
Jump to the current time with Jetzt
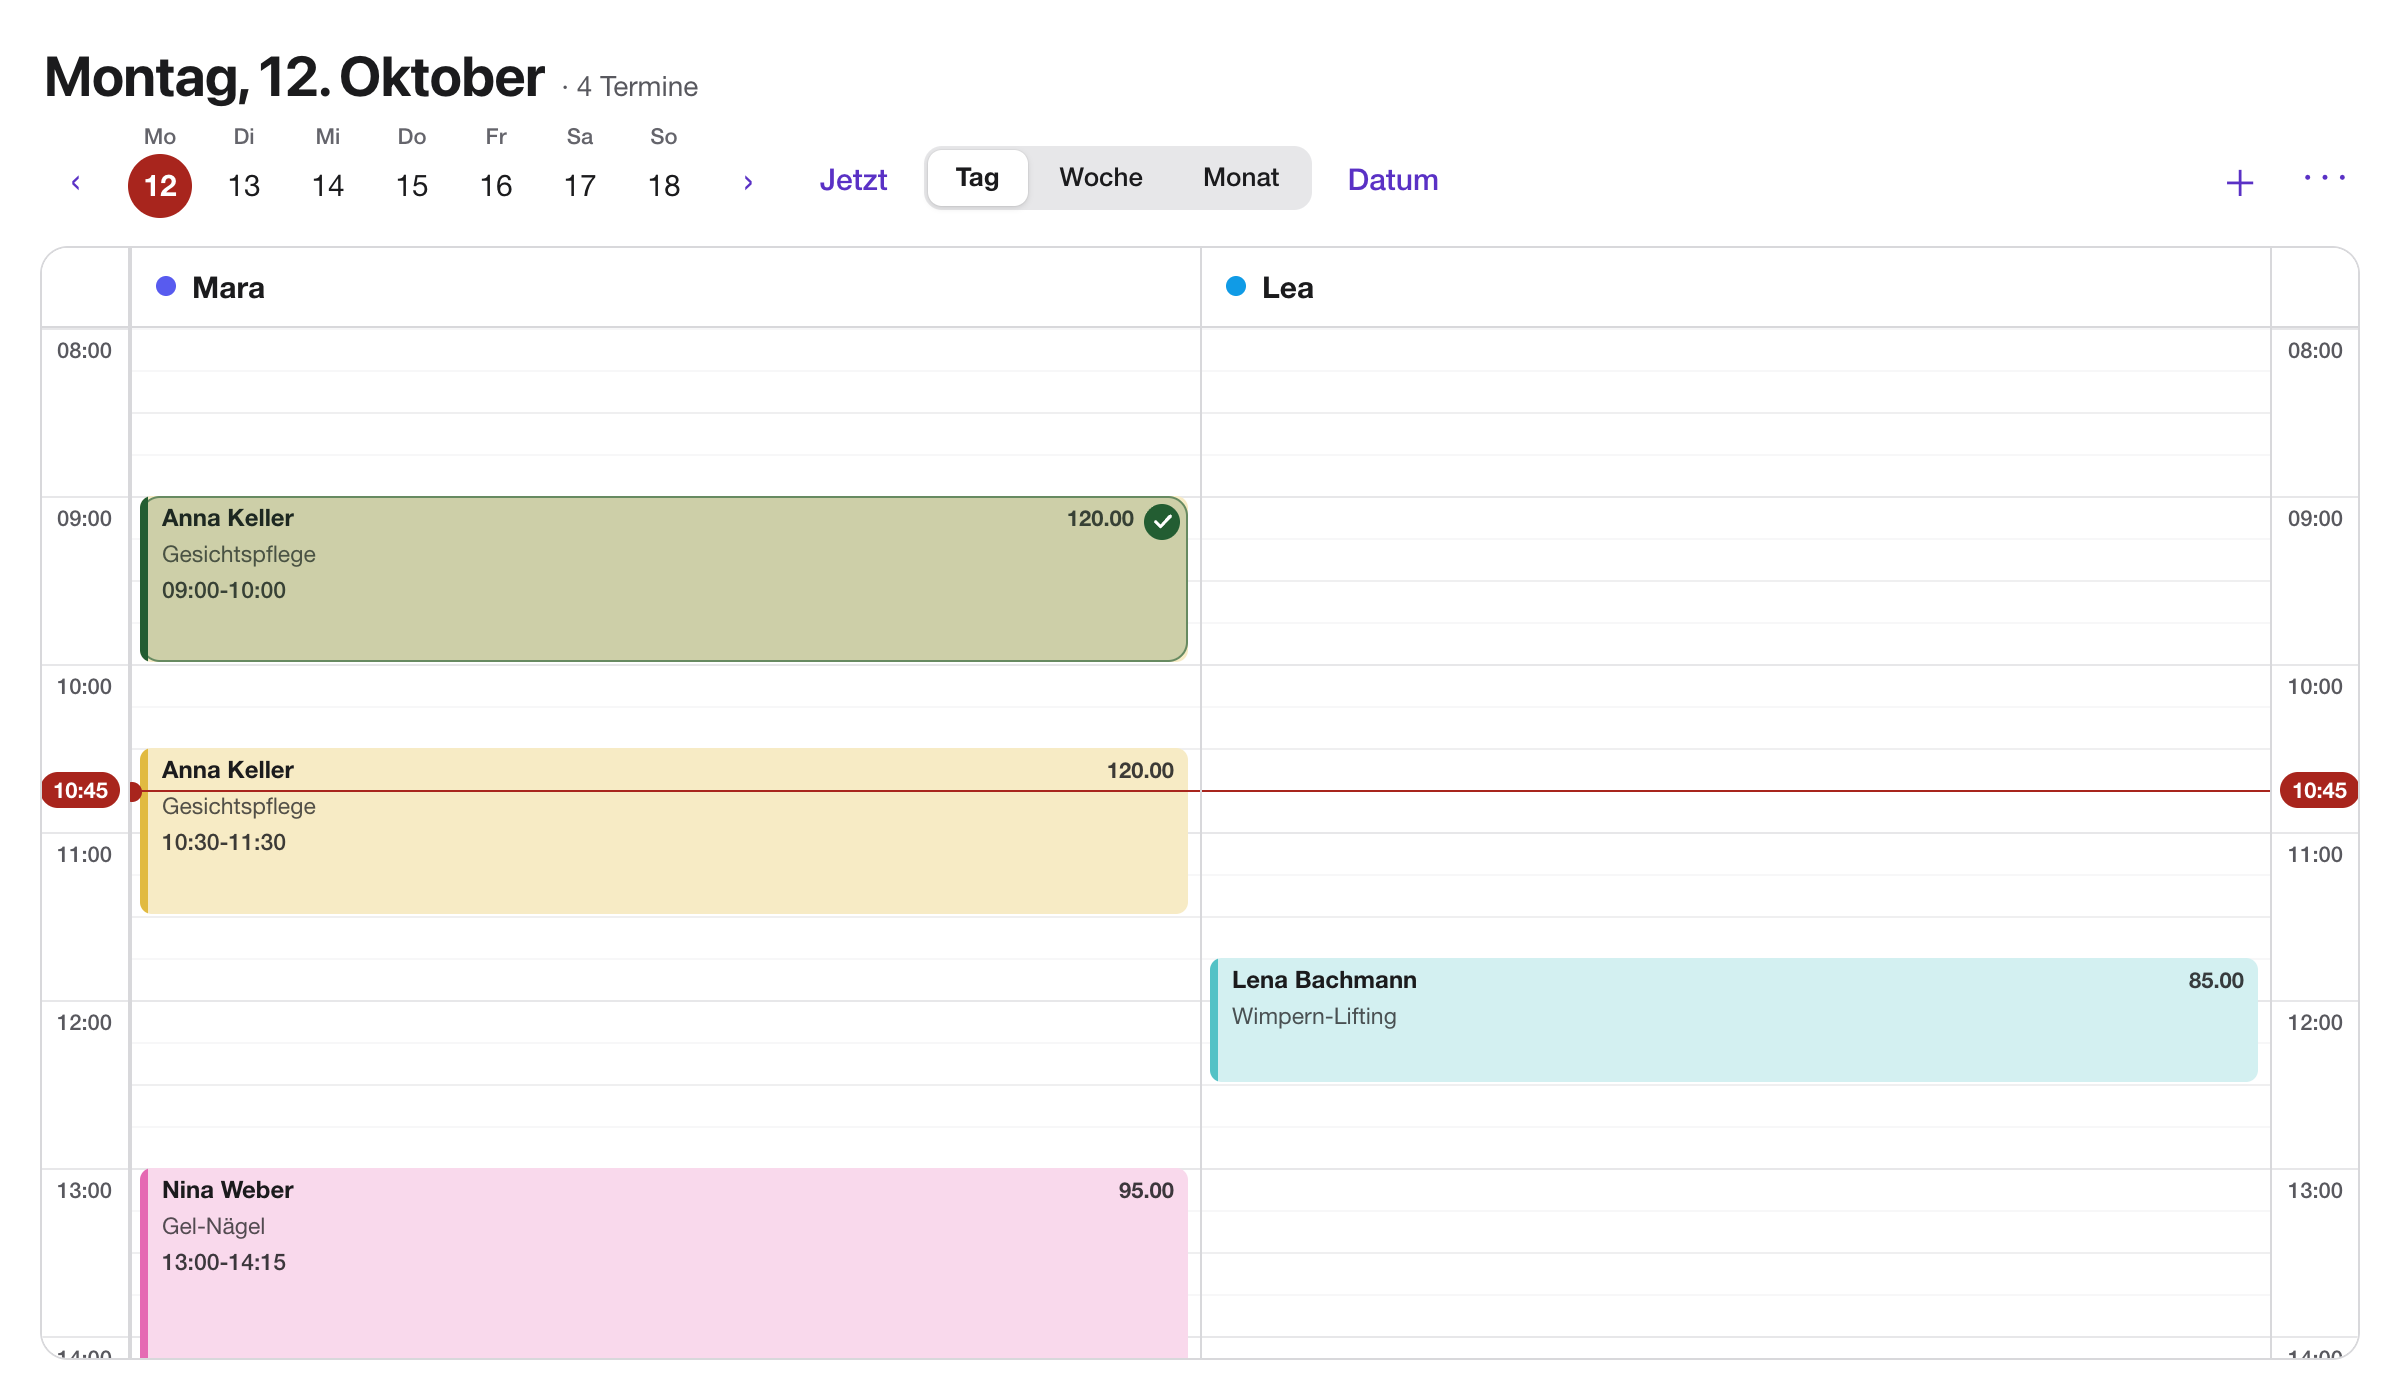pyautogui.click(x=853, y=180)
